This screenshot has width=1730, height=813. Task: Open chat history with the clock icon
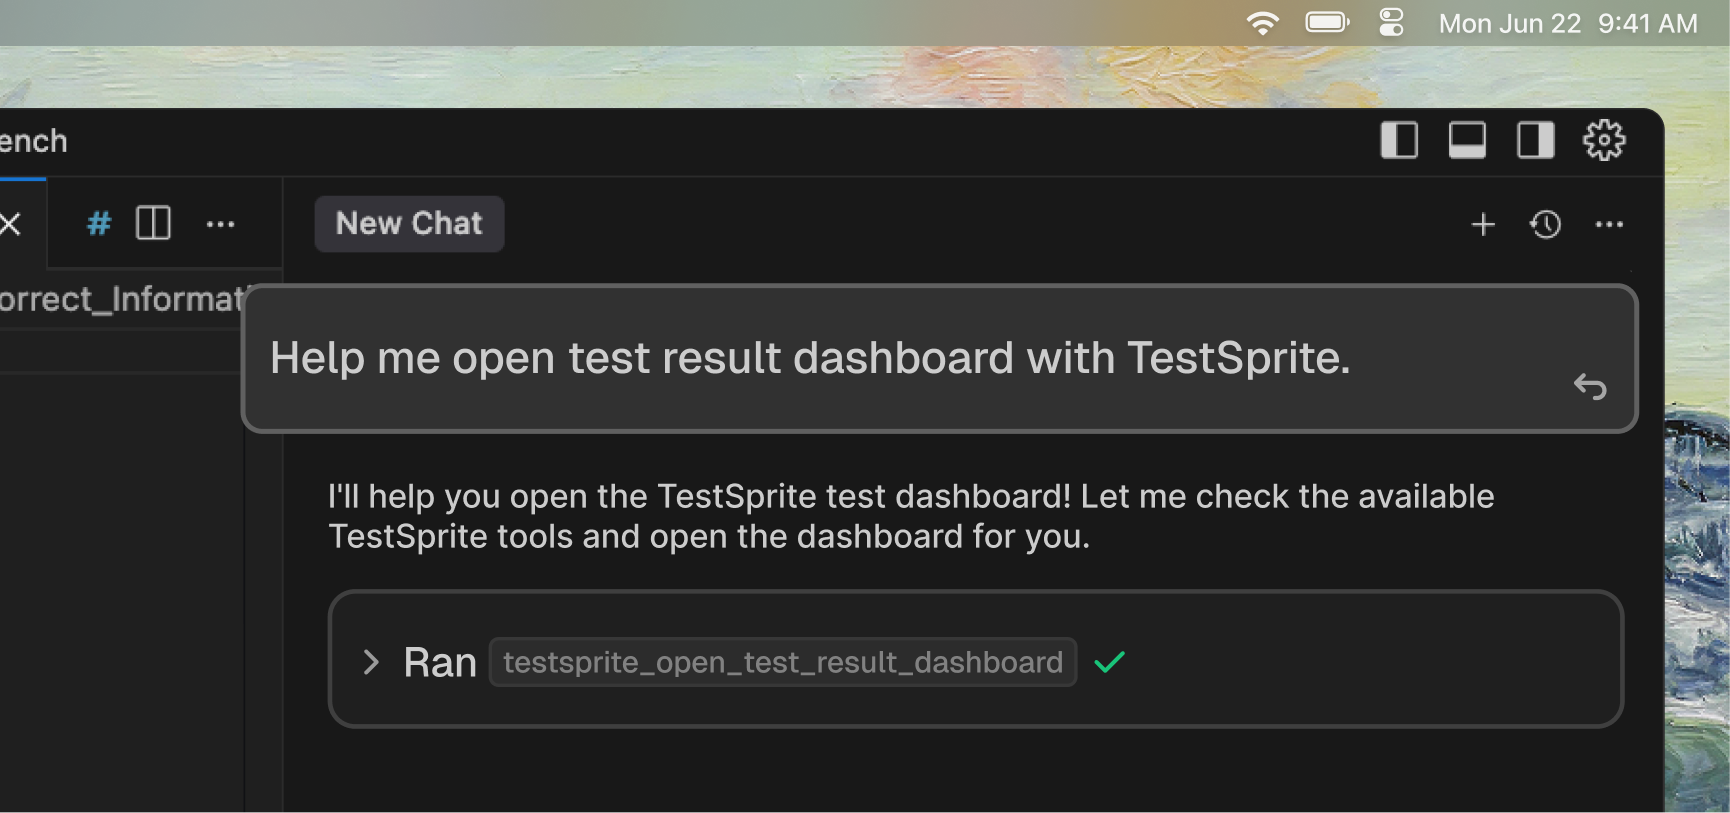click(1545, 224)
